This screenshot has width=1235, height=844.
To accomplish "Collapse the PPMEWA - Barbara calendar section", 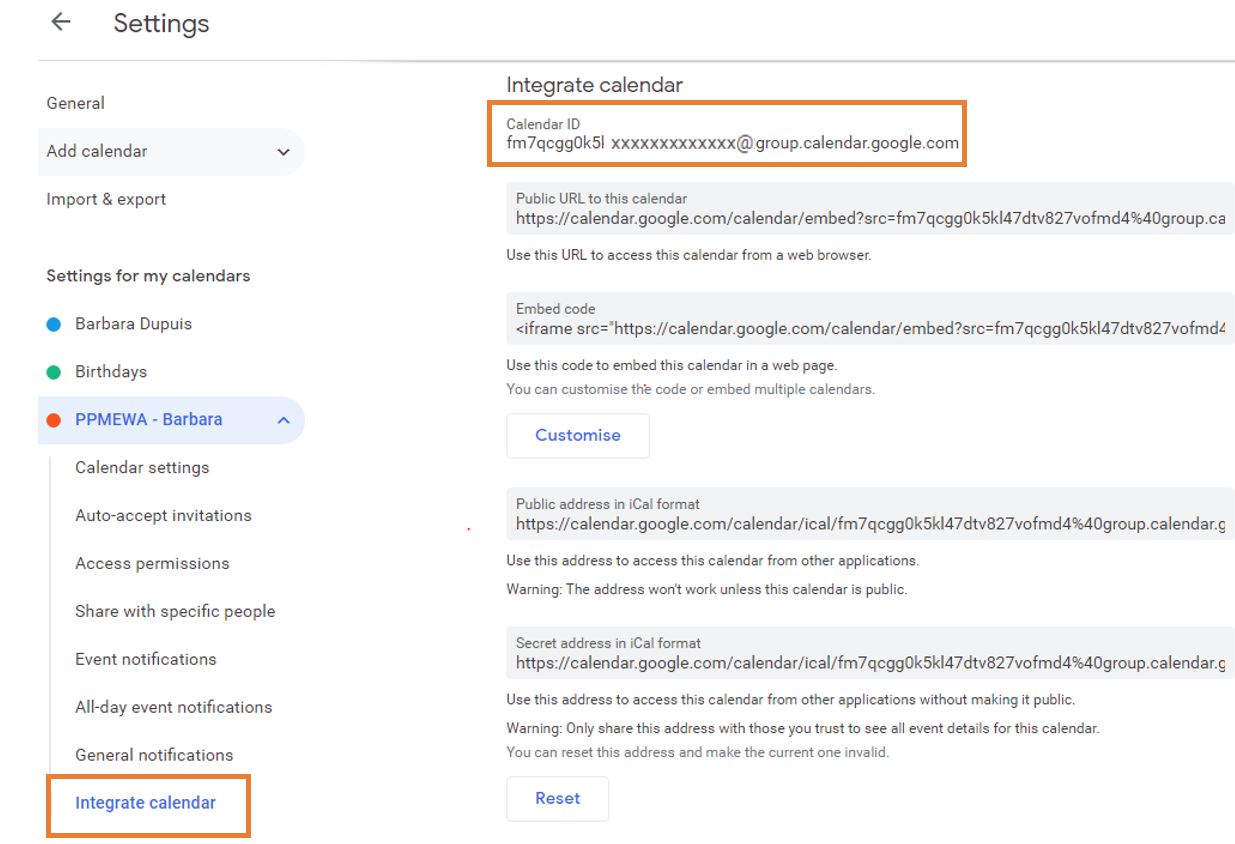I will (x=283, y=420).
